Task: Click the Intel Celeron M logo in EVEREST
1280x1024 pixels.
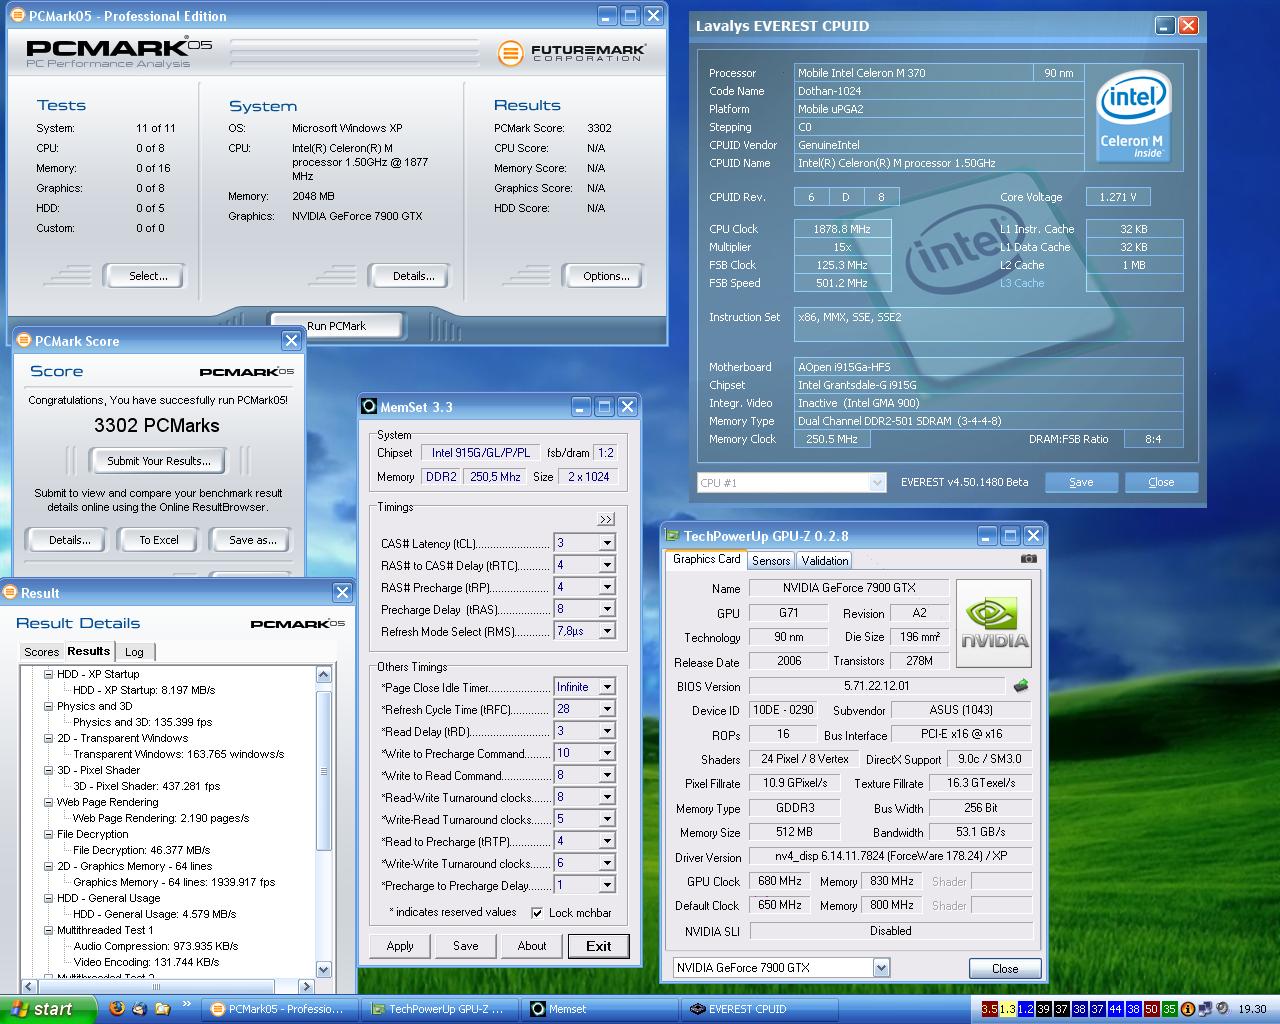Action: (x=1132, y=115)
